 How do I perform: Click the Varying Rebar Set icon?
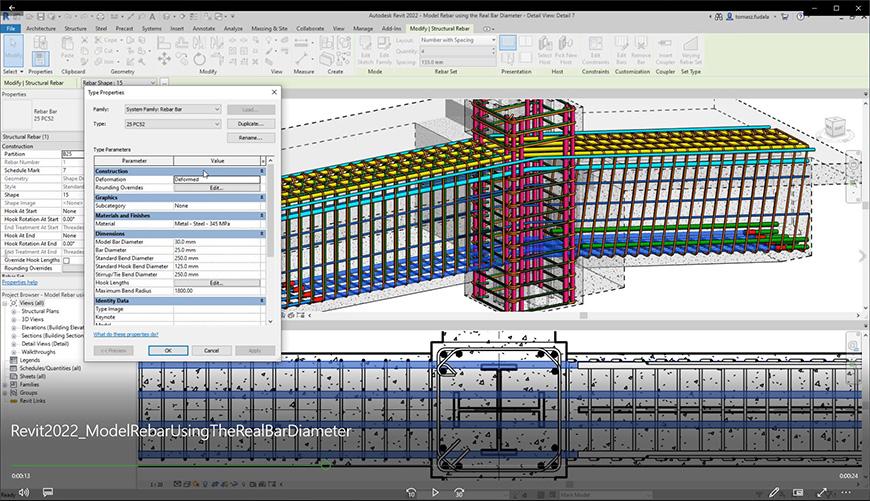pyautogui.click(x=691, y=50)
